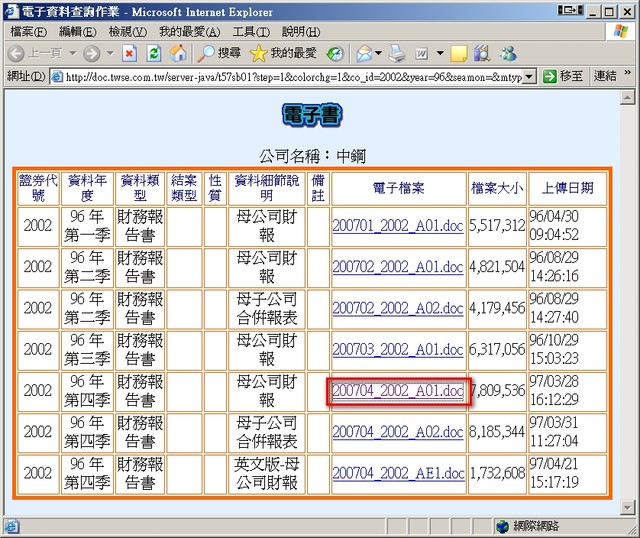Image resolution: width=640 pixels, height=538 pixels.
Task: Click the IE icon in the title bar
Action: click(x=12, y=11)
